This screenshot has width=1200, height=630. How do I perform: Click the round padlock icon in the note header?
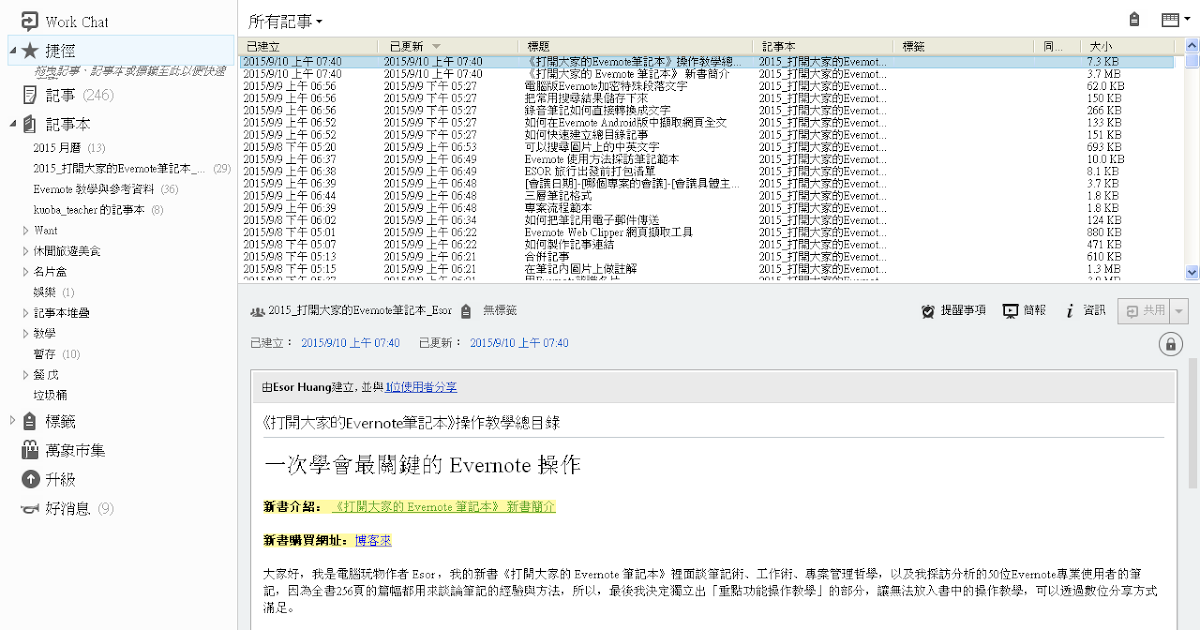coord(1169,344)
